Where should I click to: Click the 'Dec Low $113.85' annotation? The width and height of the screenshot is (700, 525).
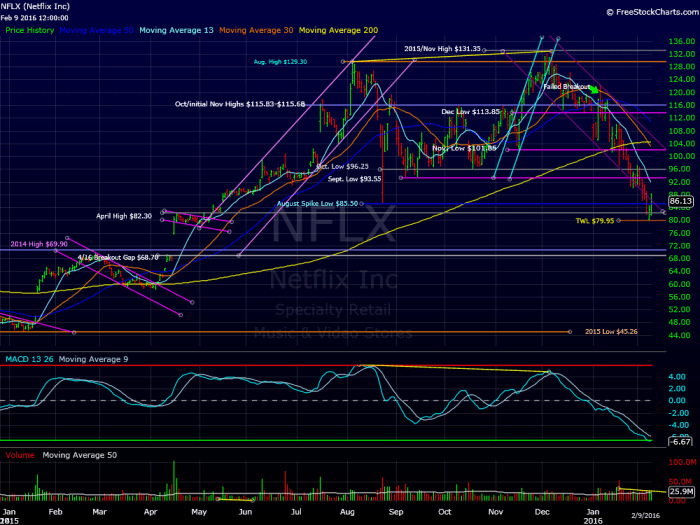click(471, 112)
